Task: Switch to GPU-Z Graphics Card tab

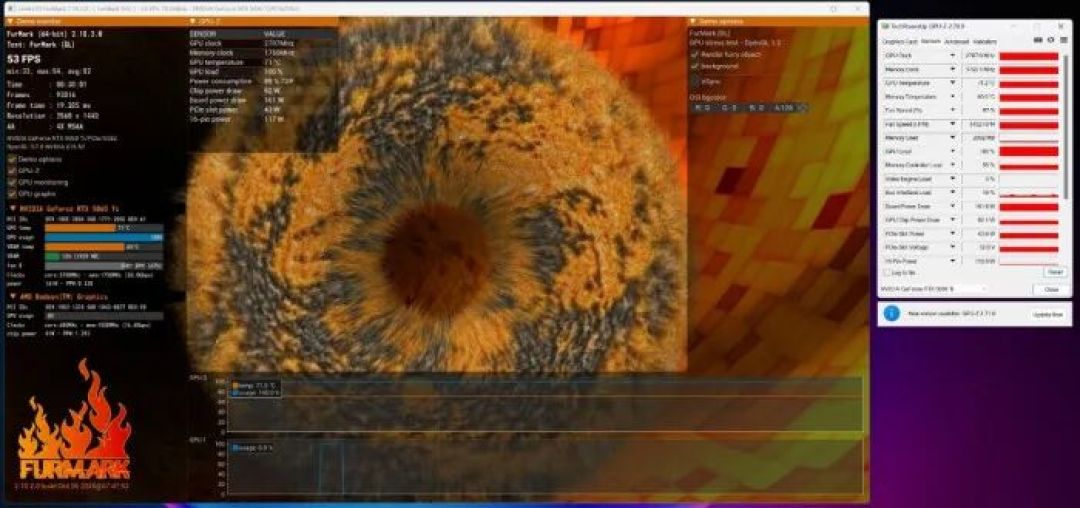Action: tap(900, 42)
